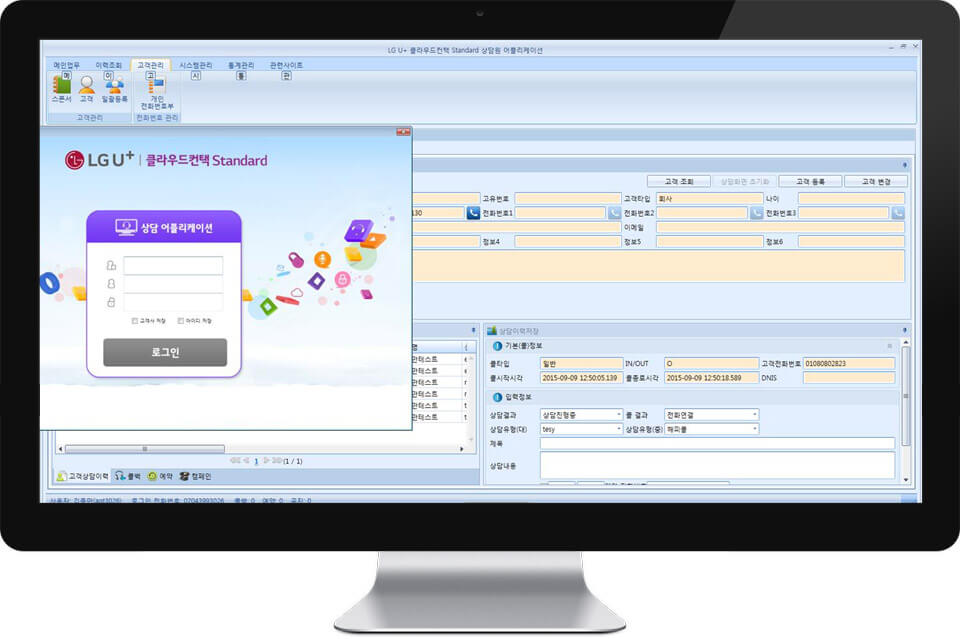960x639 pixels.
Task: Switch to the 메인업무 ribbon tab
Action: pos(66,65)
